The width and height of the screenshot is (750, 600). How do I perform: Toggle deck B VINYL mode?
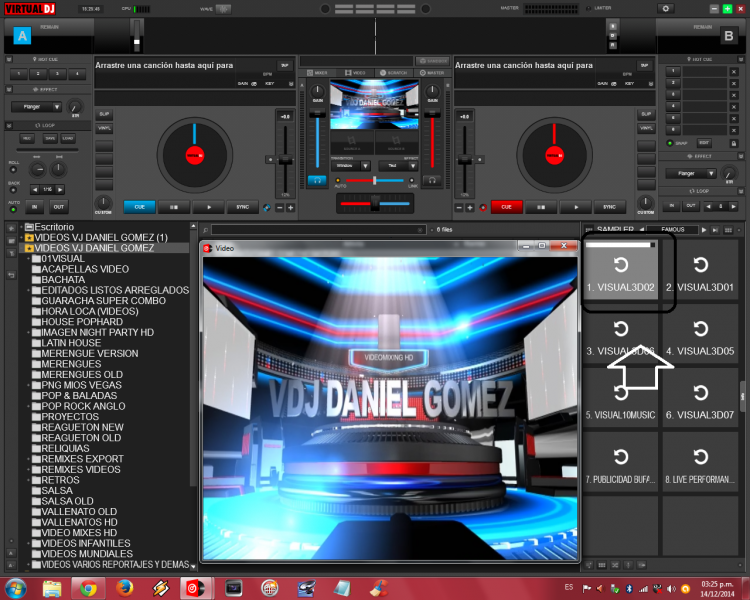[646, 128]
